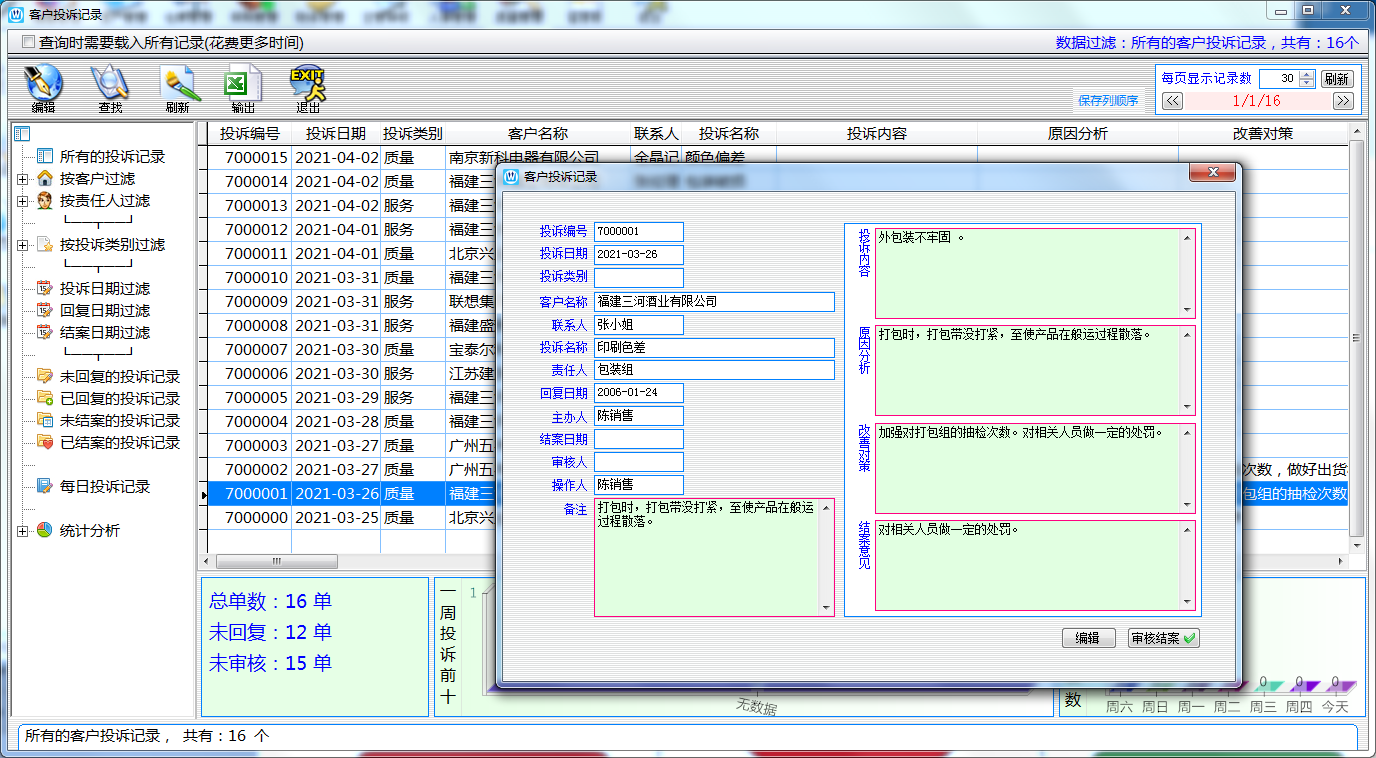Select 按客户过滤 tree node

tap(97, 178)
